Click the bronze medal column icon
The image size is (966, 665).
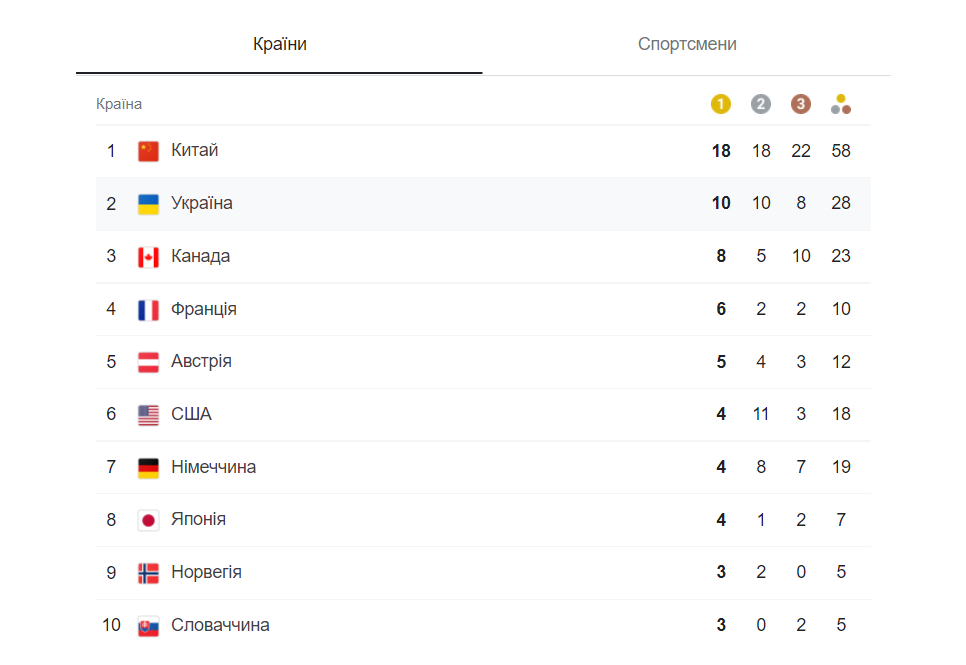(801, 104)
